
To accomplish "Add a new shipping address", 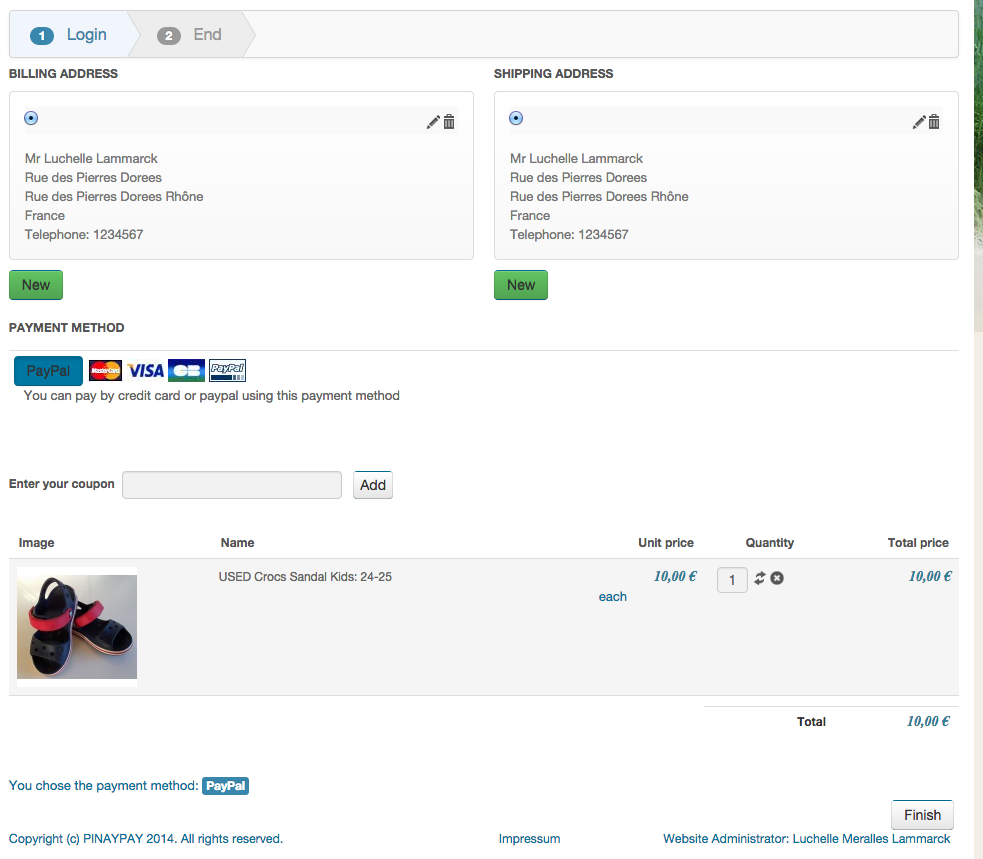I will click(x=521, y=285).
